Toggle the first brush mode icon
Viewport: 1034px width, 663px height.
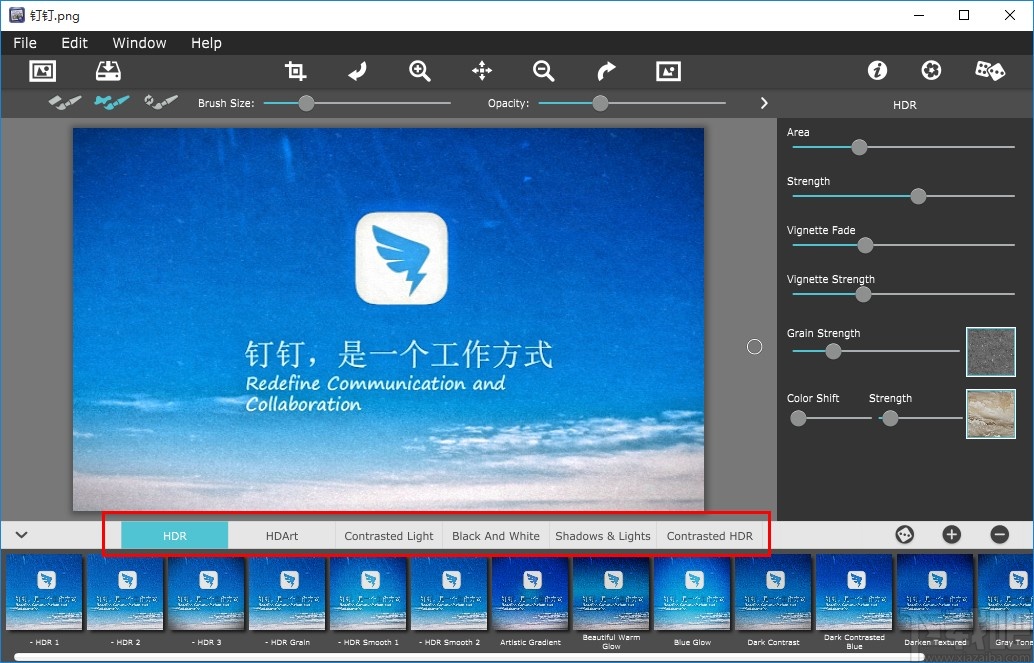click(65, 102)
